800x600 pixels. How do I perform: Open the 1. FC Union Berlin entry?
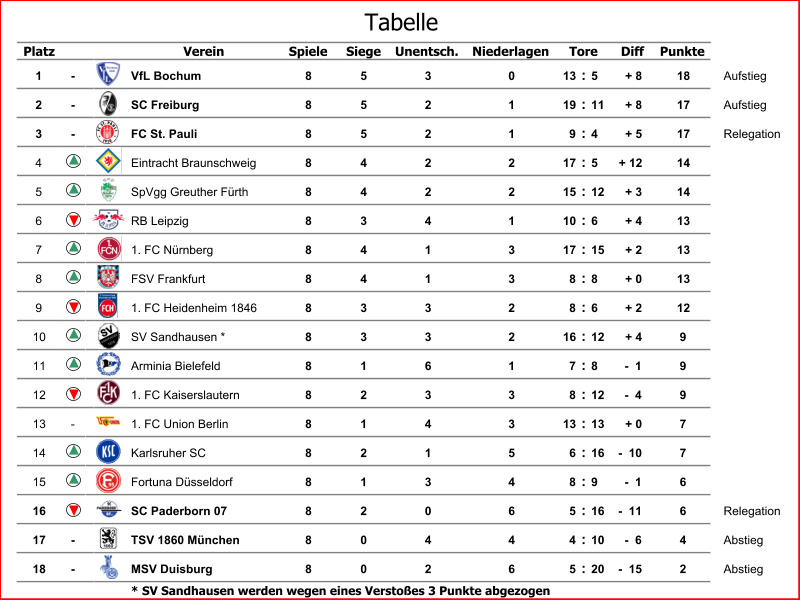tap(179, 424)
